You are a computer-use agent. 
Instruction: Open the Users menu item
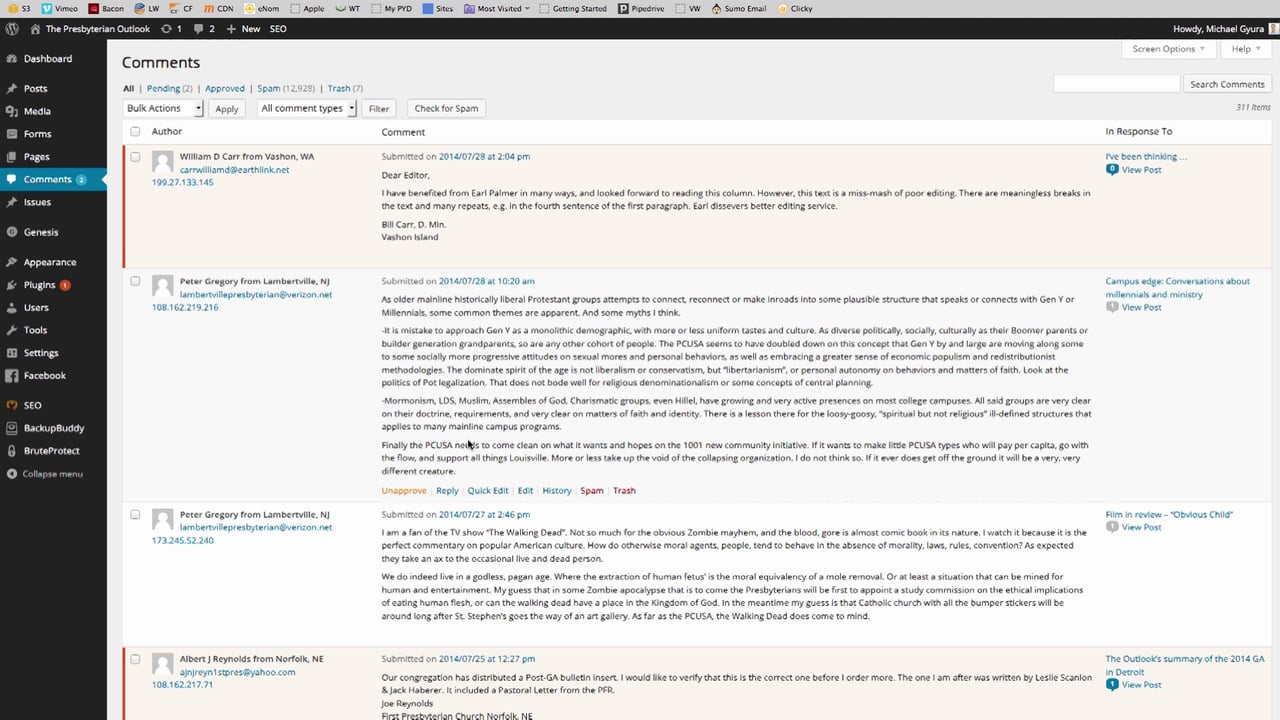click(x=36, y=308)
